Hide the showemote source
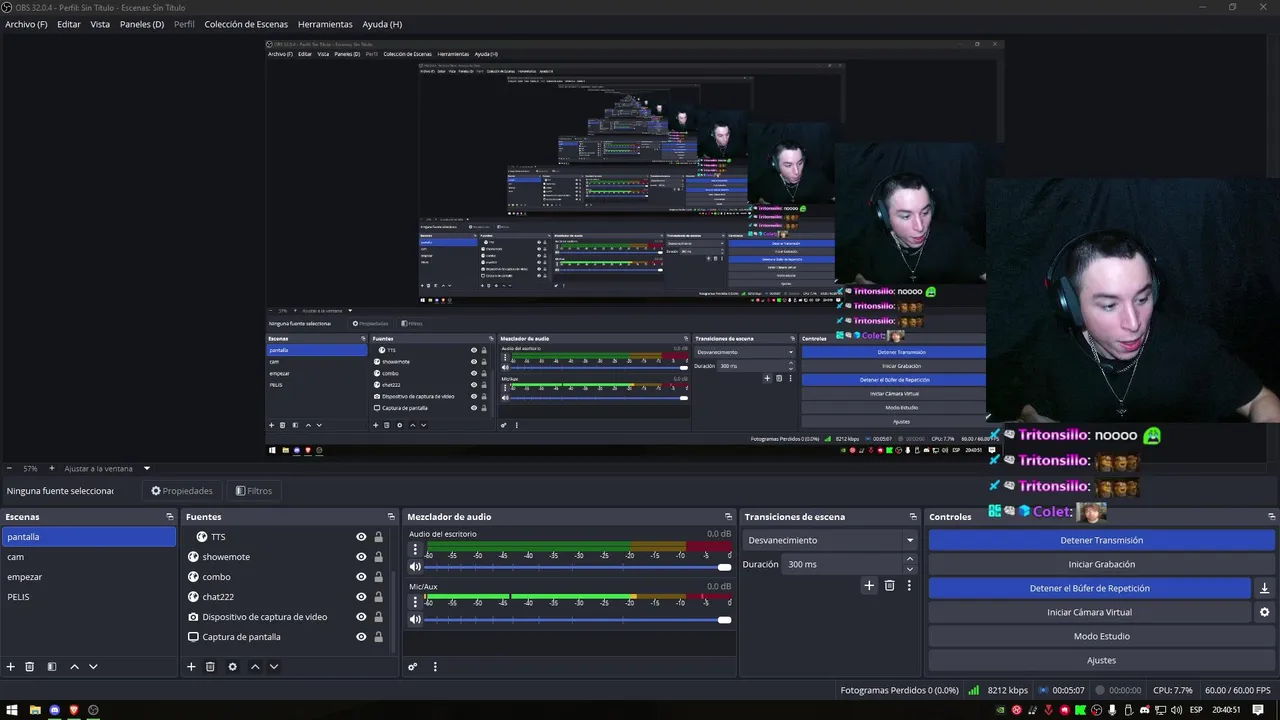Image resolution: width=1280 pixels, height=720 pixels. 361,557
